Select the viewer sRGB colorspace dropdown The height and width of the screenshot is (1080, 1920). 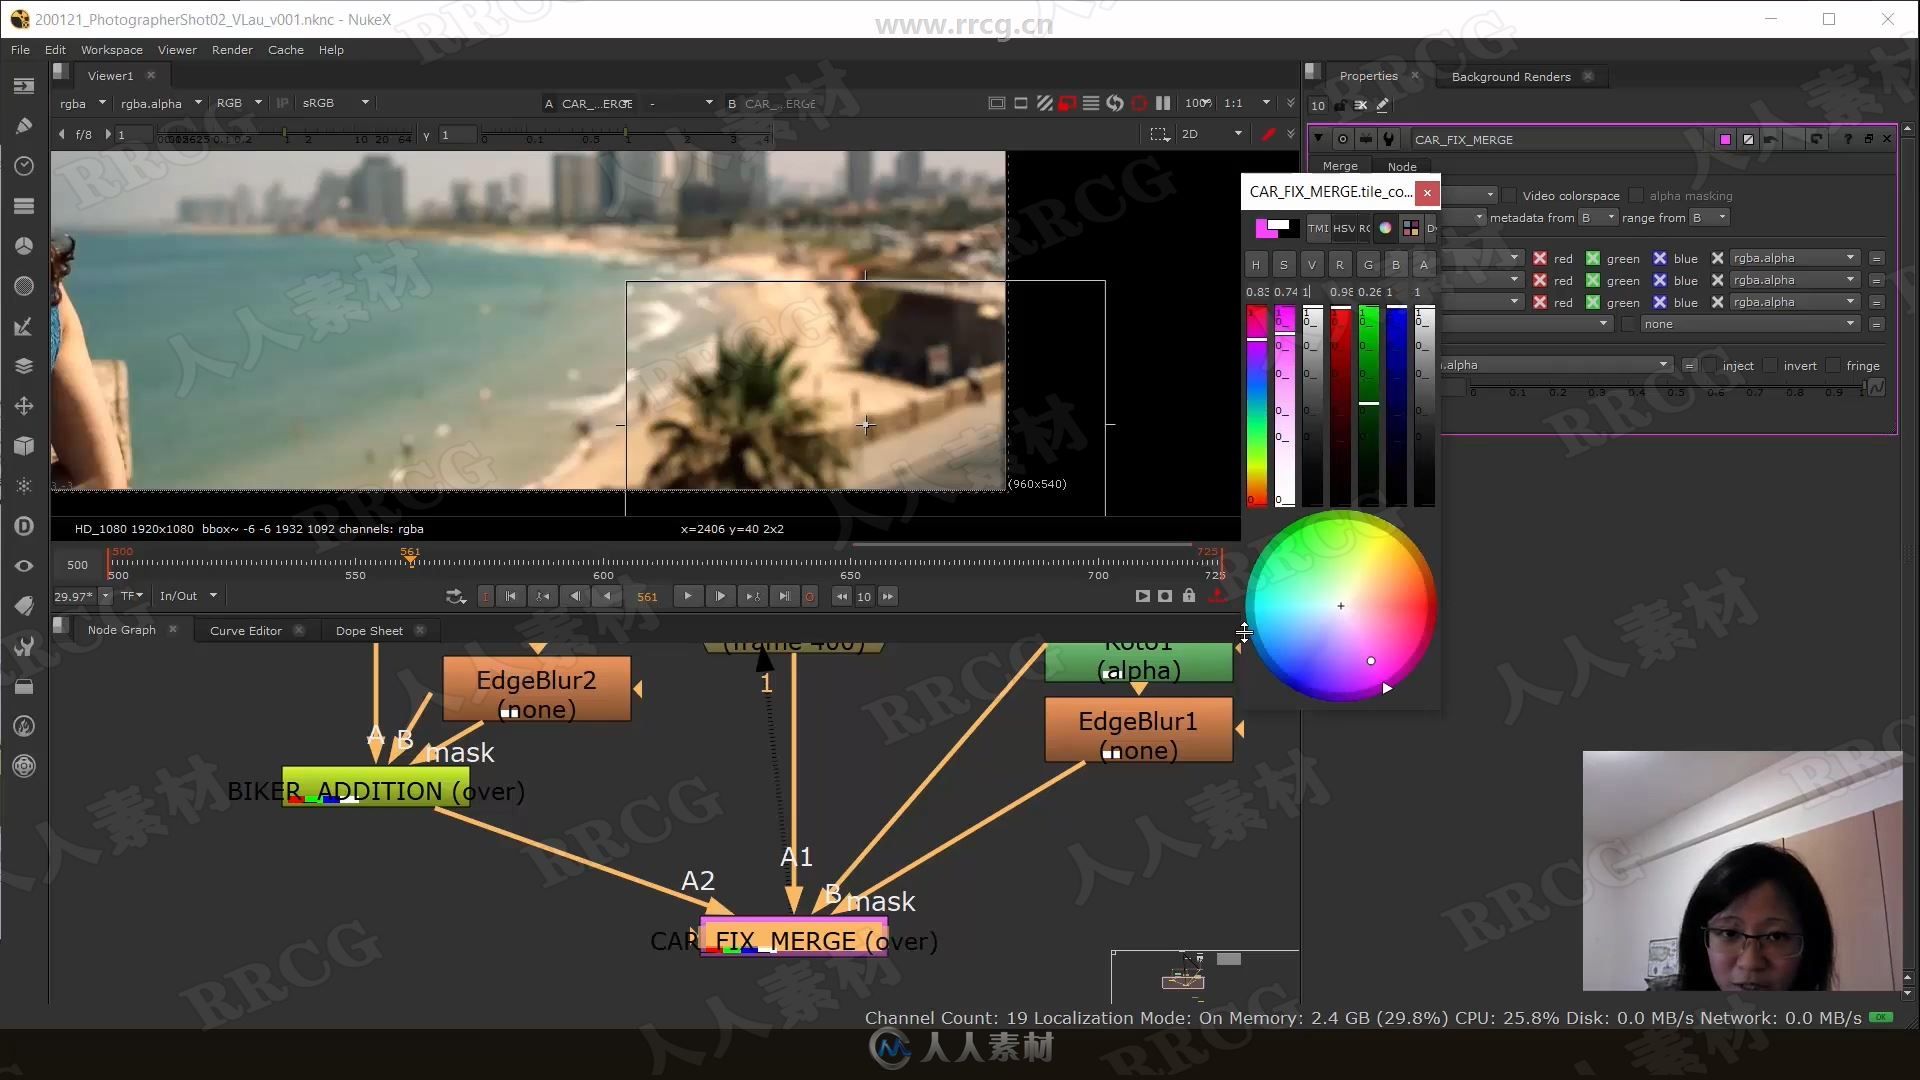pyautogui.click(x=332, y=102)
